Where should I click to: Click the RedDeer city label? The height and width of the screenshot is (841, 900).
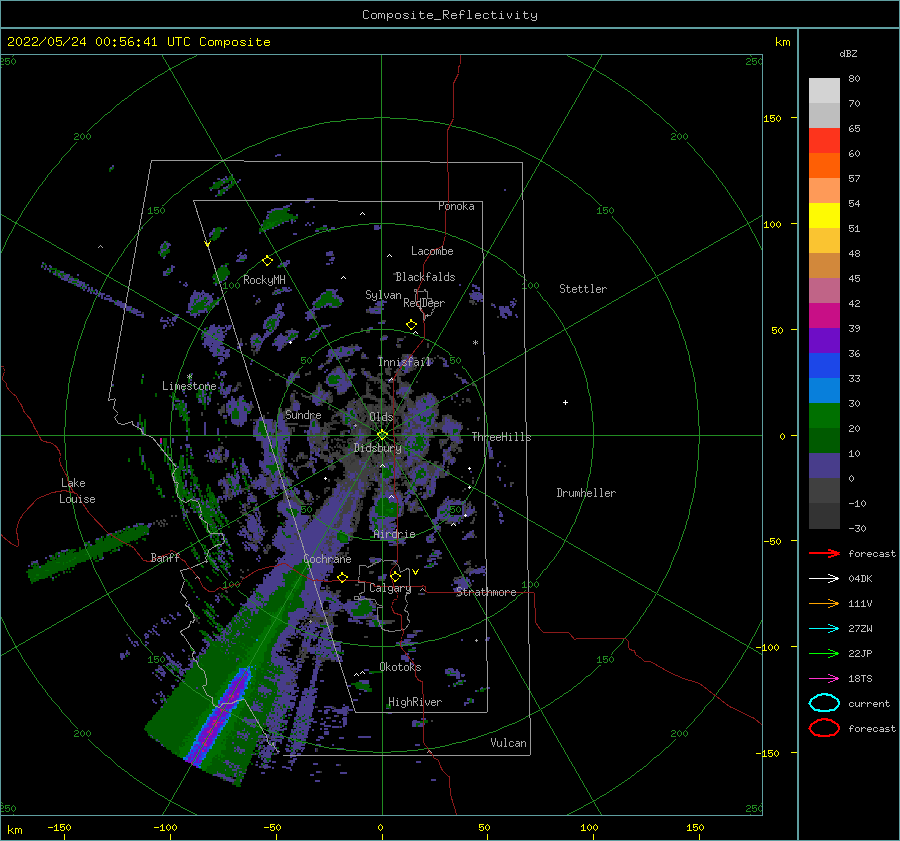[424, 303]
